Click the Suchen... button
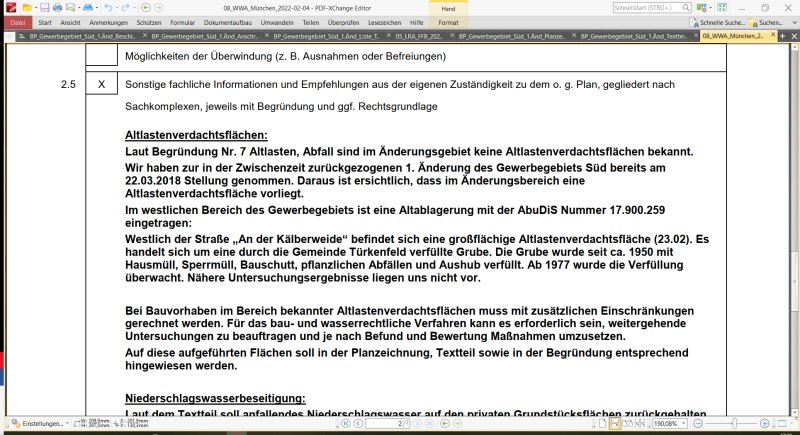Screen dimensions: 800x435 point(766,22)
